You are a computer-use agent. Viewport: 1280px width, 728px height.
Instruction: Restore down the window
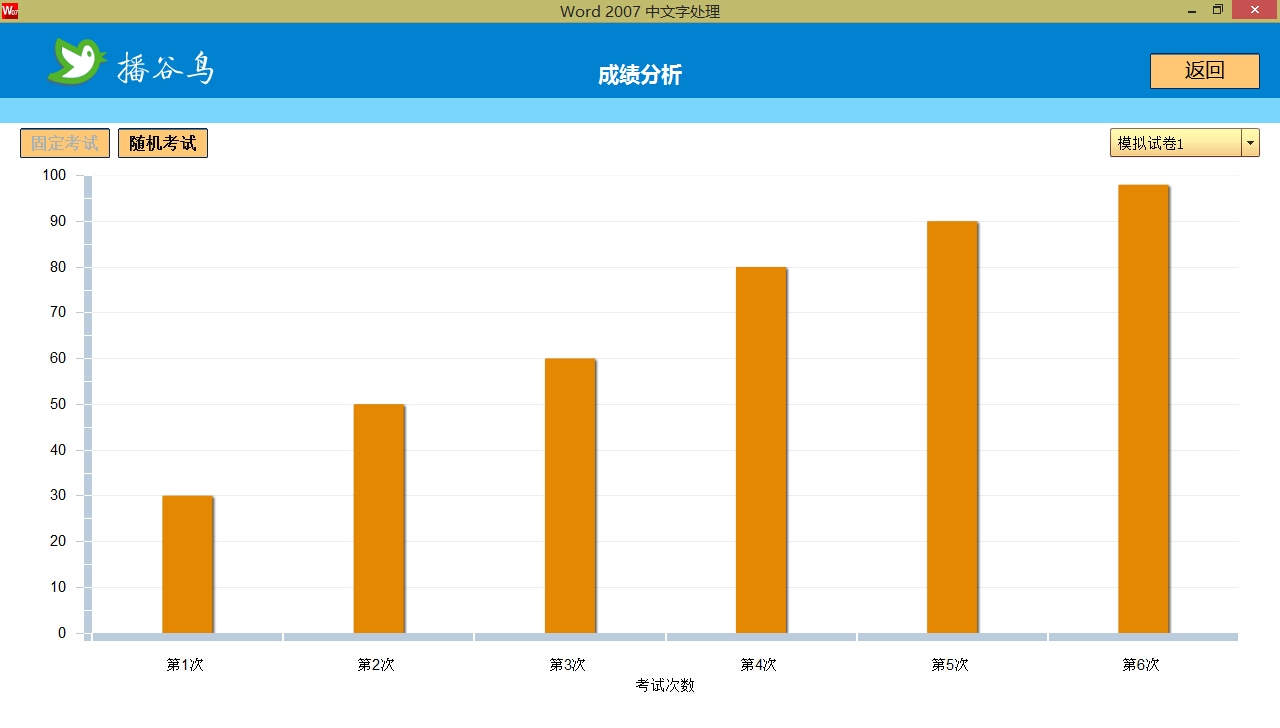point(1218,11)
